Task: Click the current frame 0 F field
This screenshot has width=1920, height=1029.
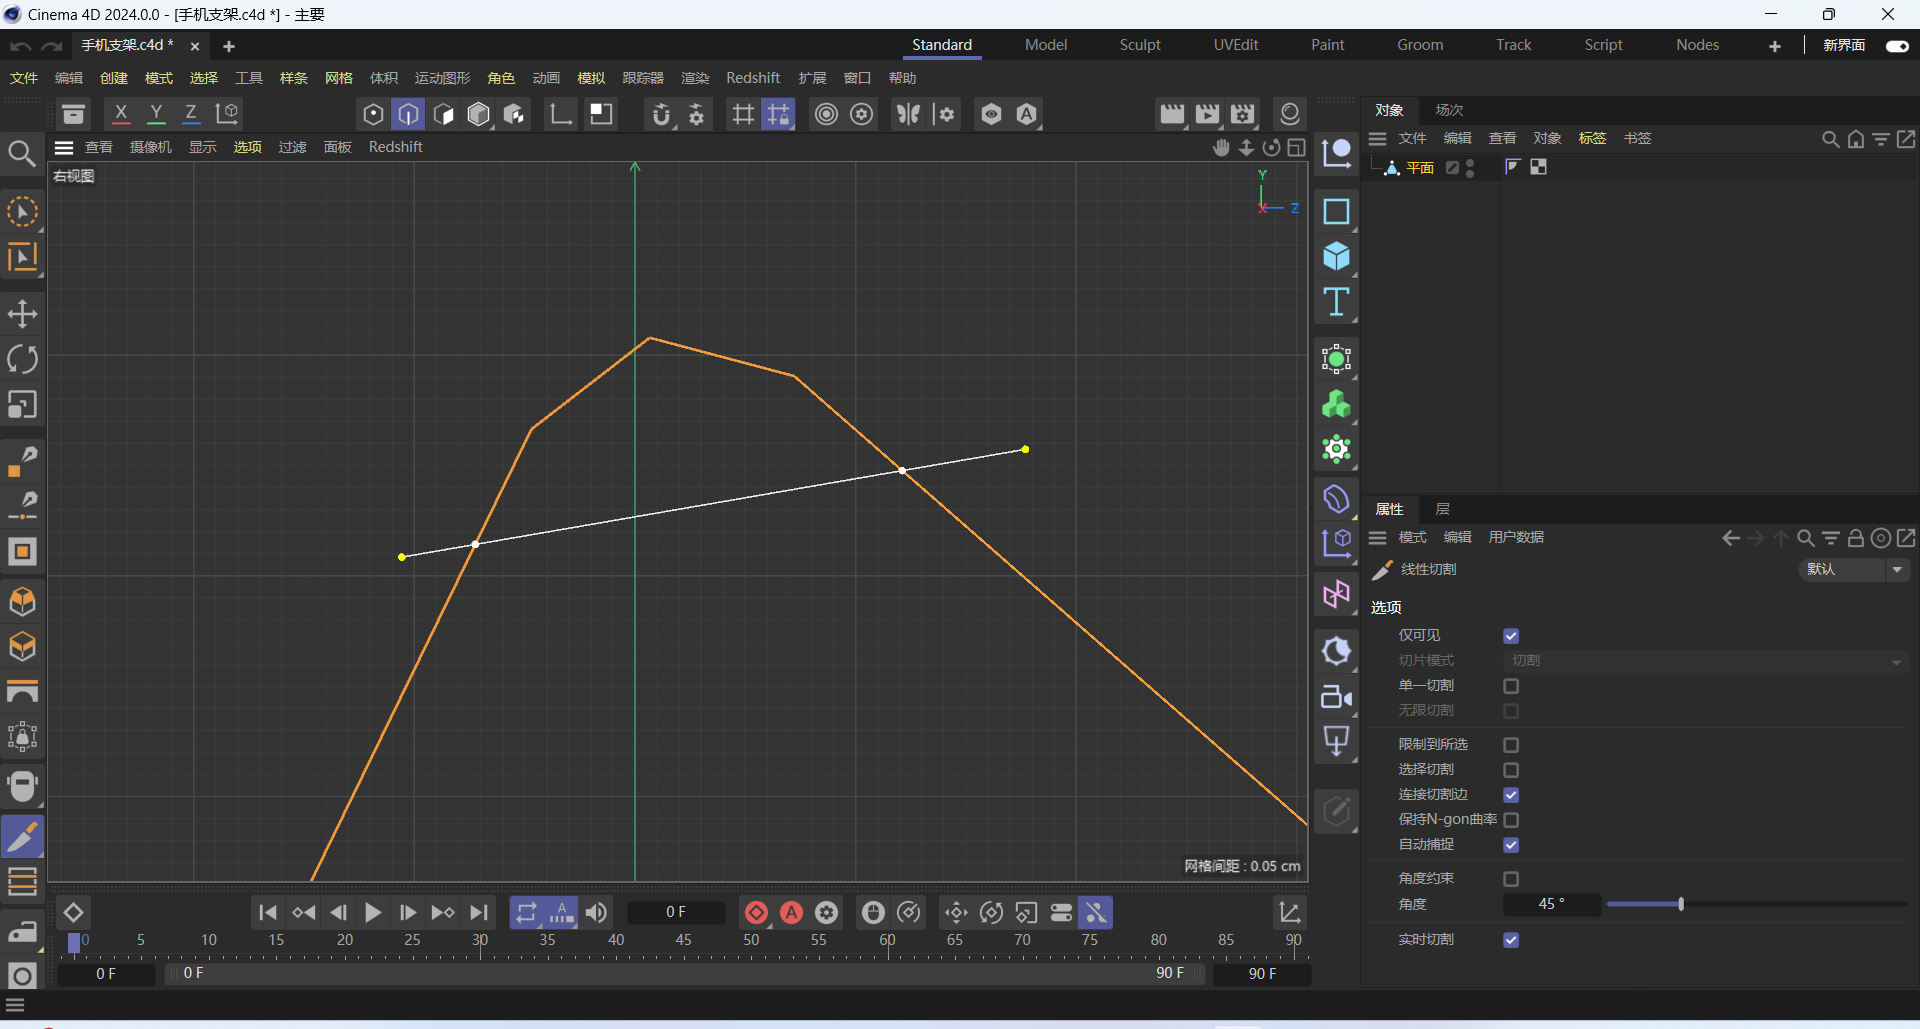Action: (675, 912)
